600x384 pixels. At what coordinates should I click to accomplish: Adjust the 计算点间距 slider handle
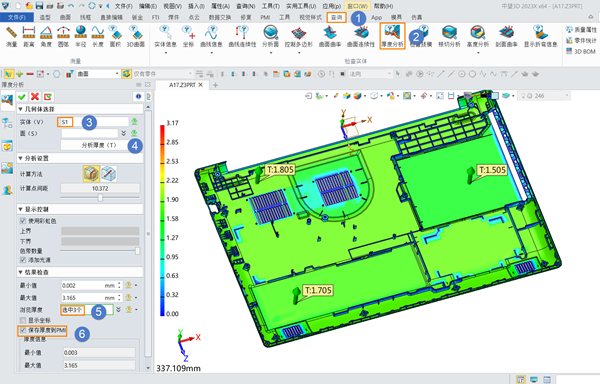100,198
